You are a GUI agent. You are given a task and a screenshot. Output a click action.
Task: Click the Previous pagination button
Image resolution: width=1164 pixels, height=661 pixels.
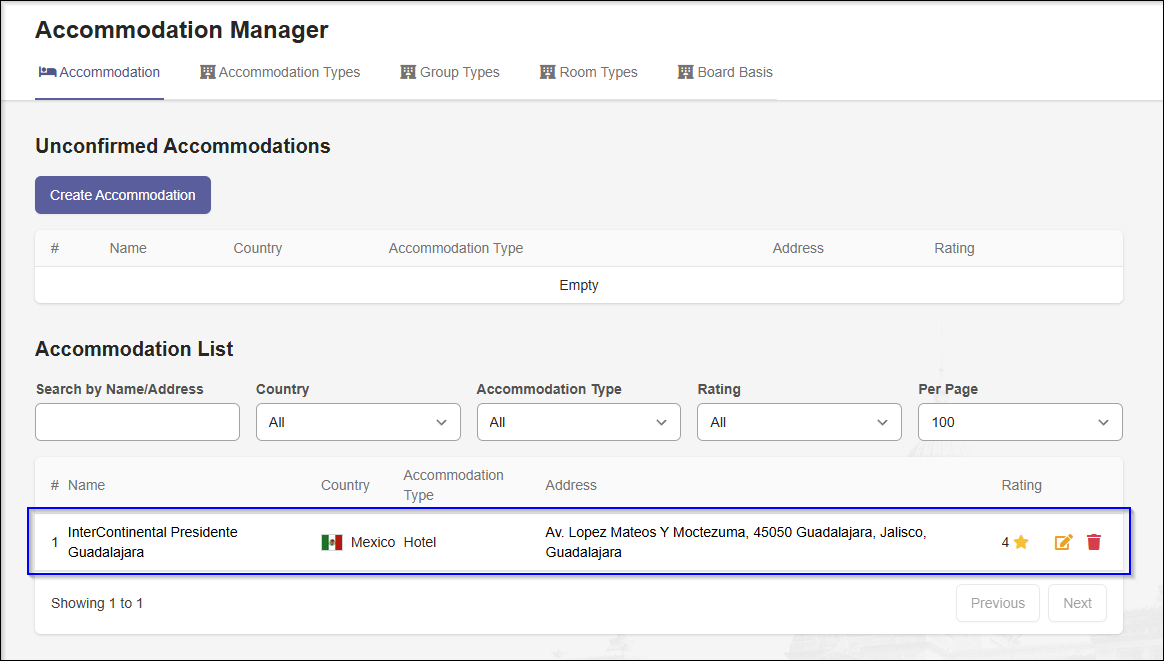[x=997, y=603]
